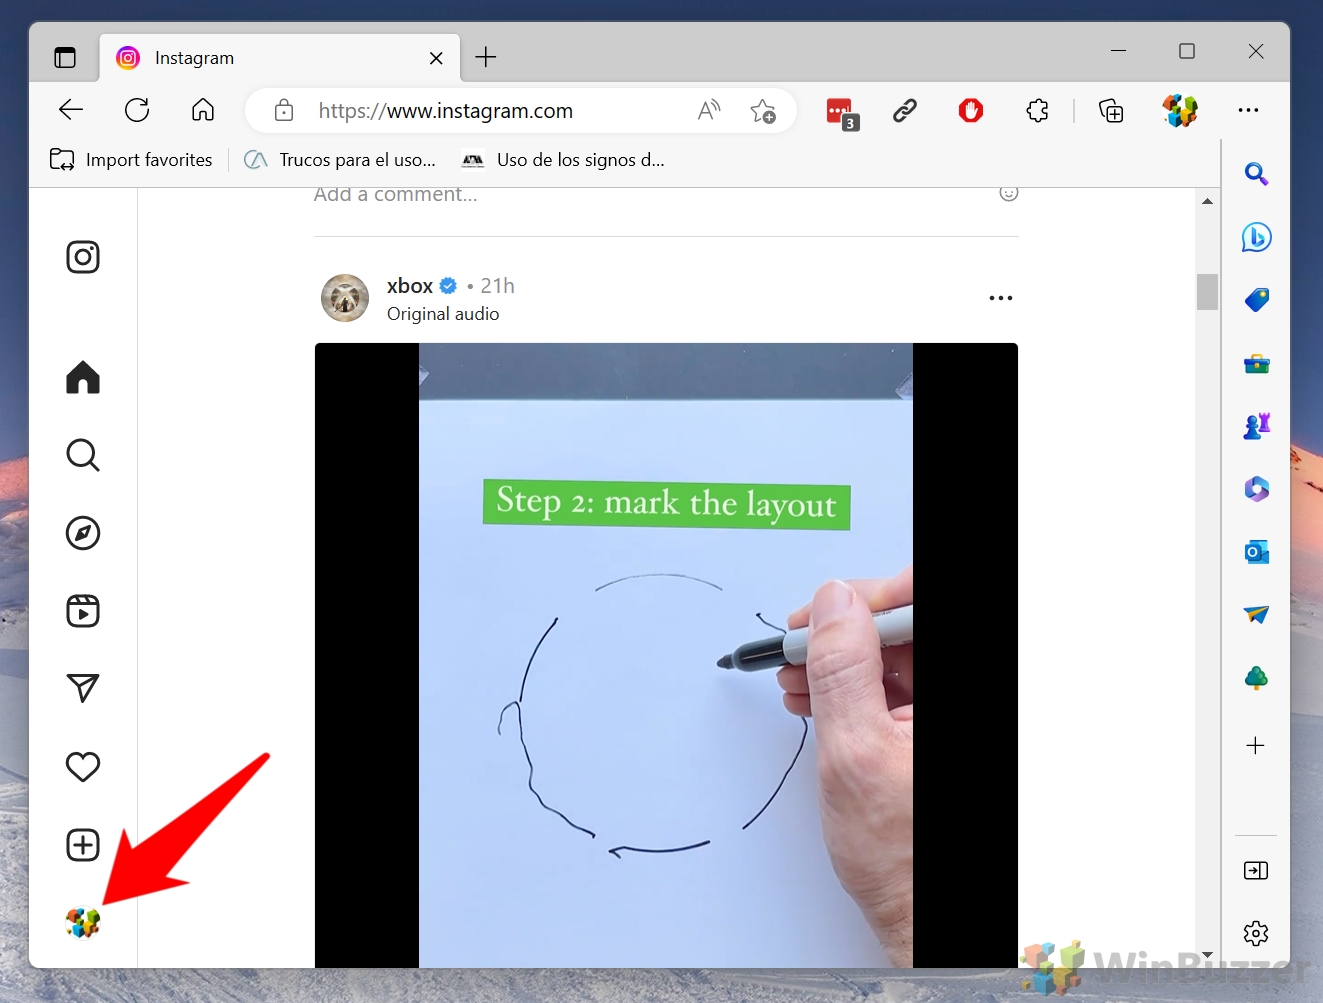Open post timestamp 21h
This screenshot has width=1323, height=1003.
(498, 286)
